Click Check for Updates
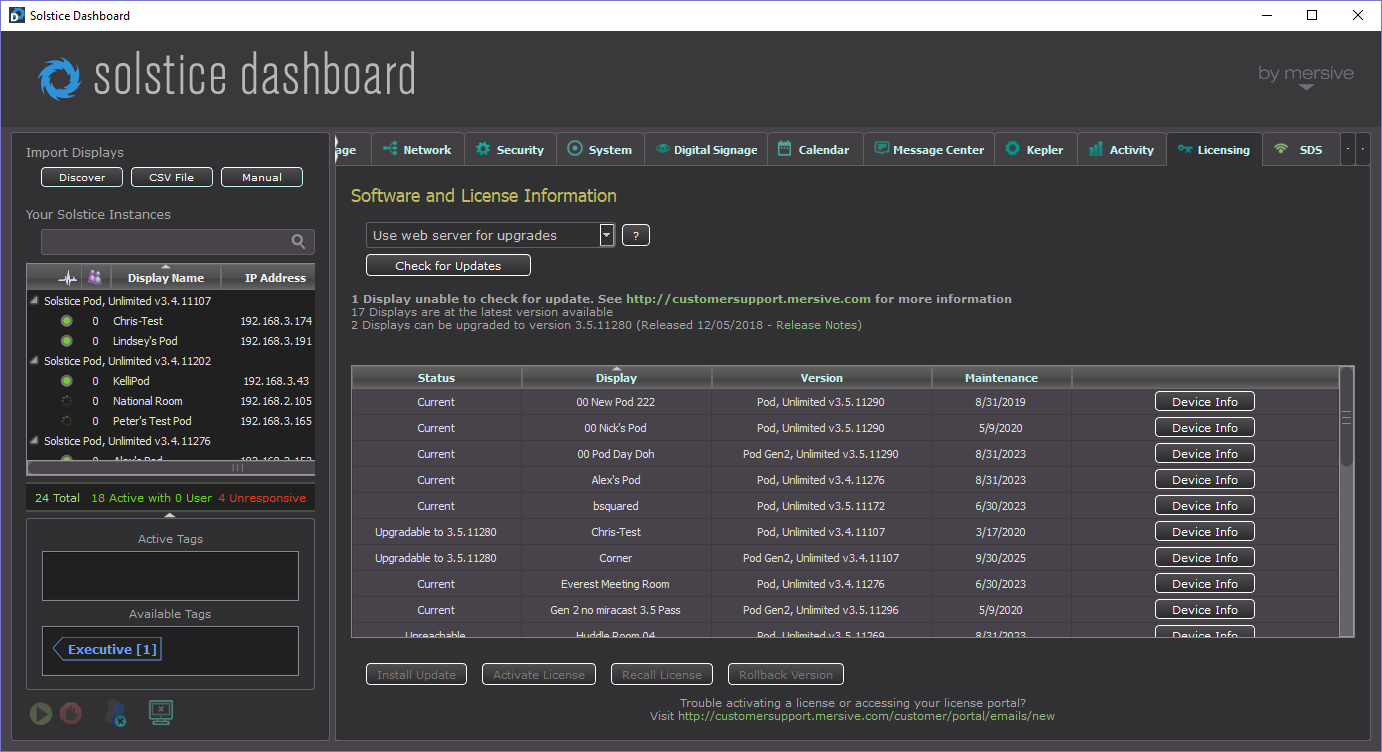1382x752 pixels. click(x=448, y=265)
